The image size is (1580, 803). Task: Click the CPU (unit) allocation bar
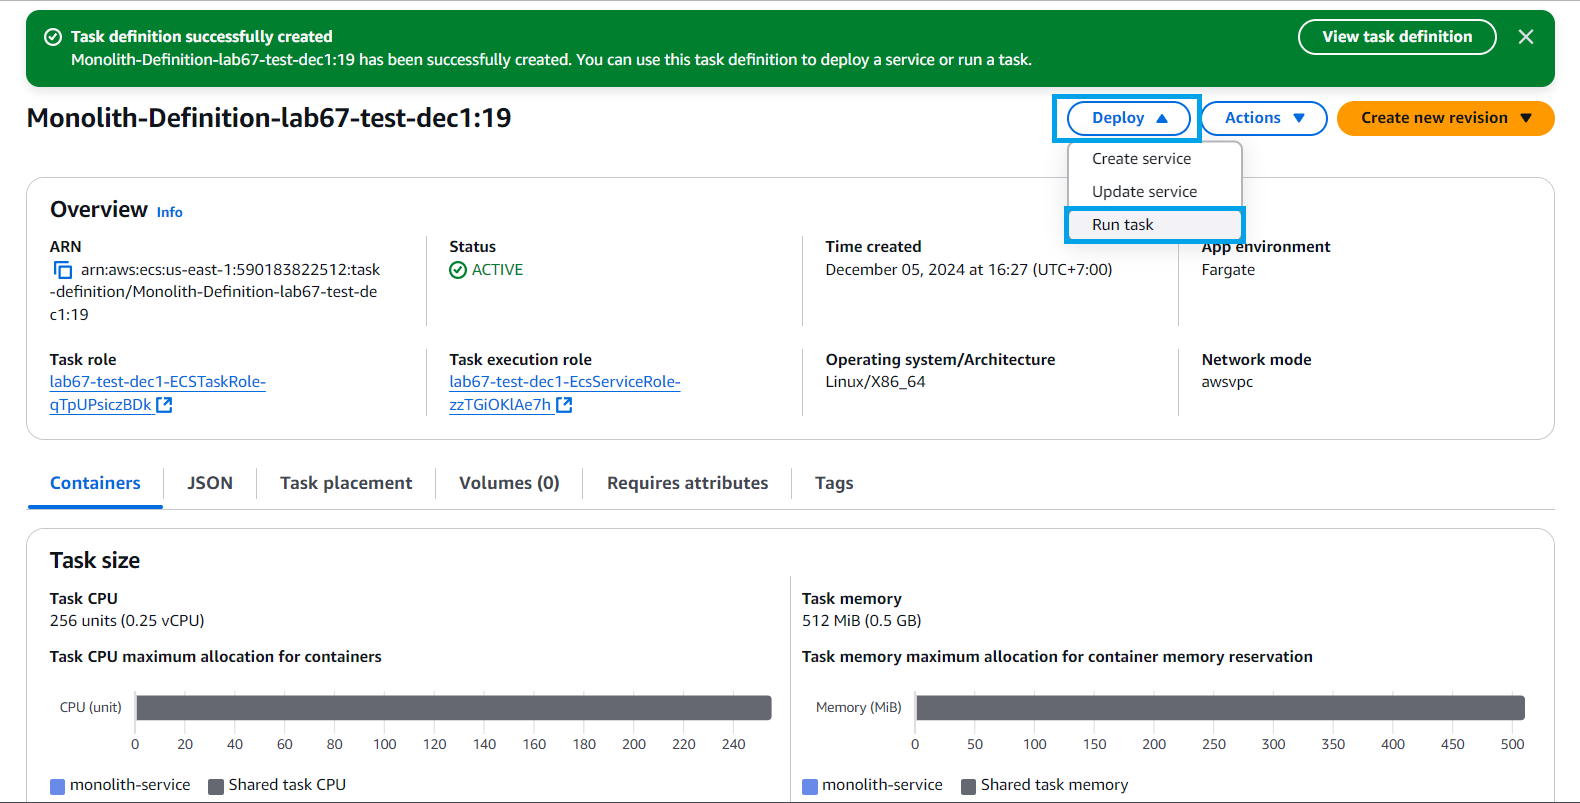pos(454,708)
